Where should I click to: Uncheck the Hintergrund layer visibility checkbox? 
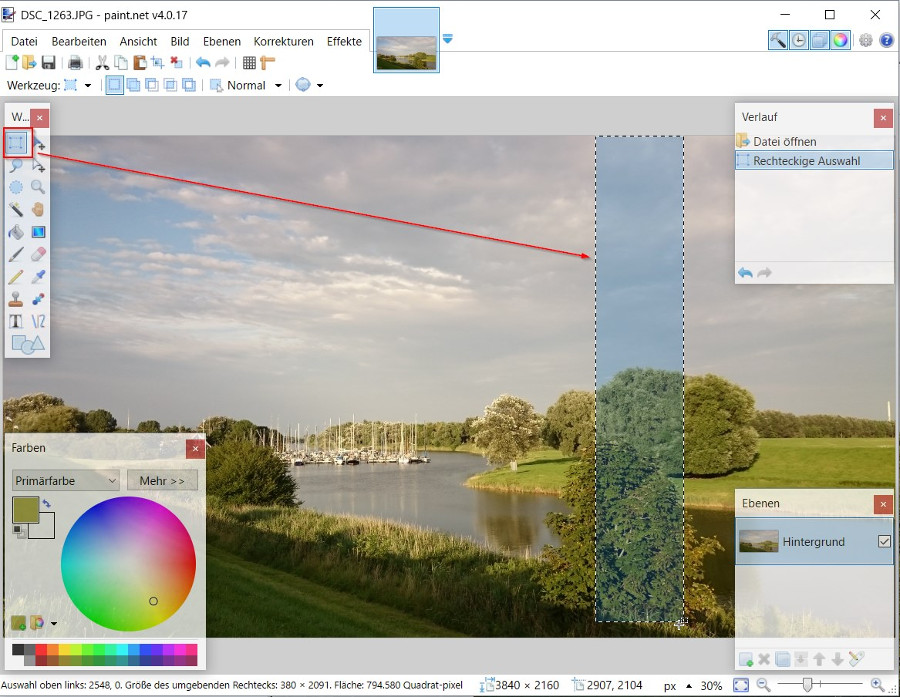click(883, 541)
